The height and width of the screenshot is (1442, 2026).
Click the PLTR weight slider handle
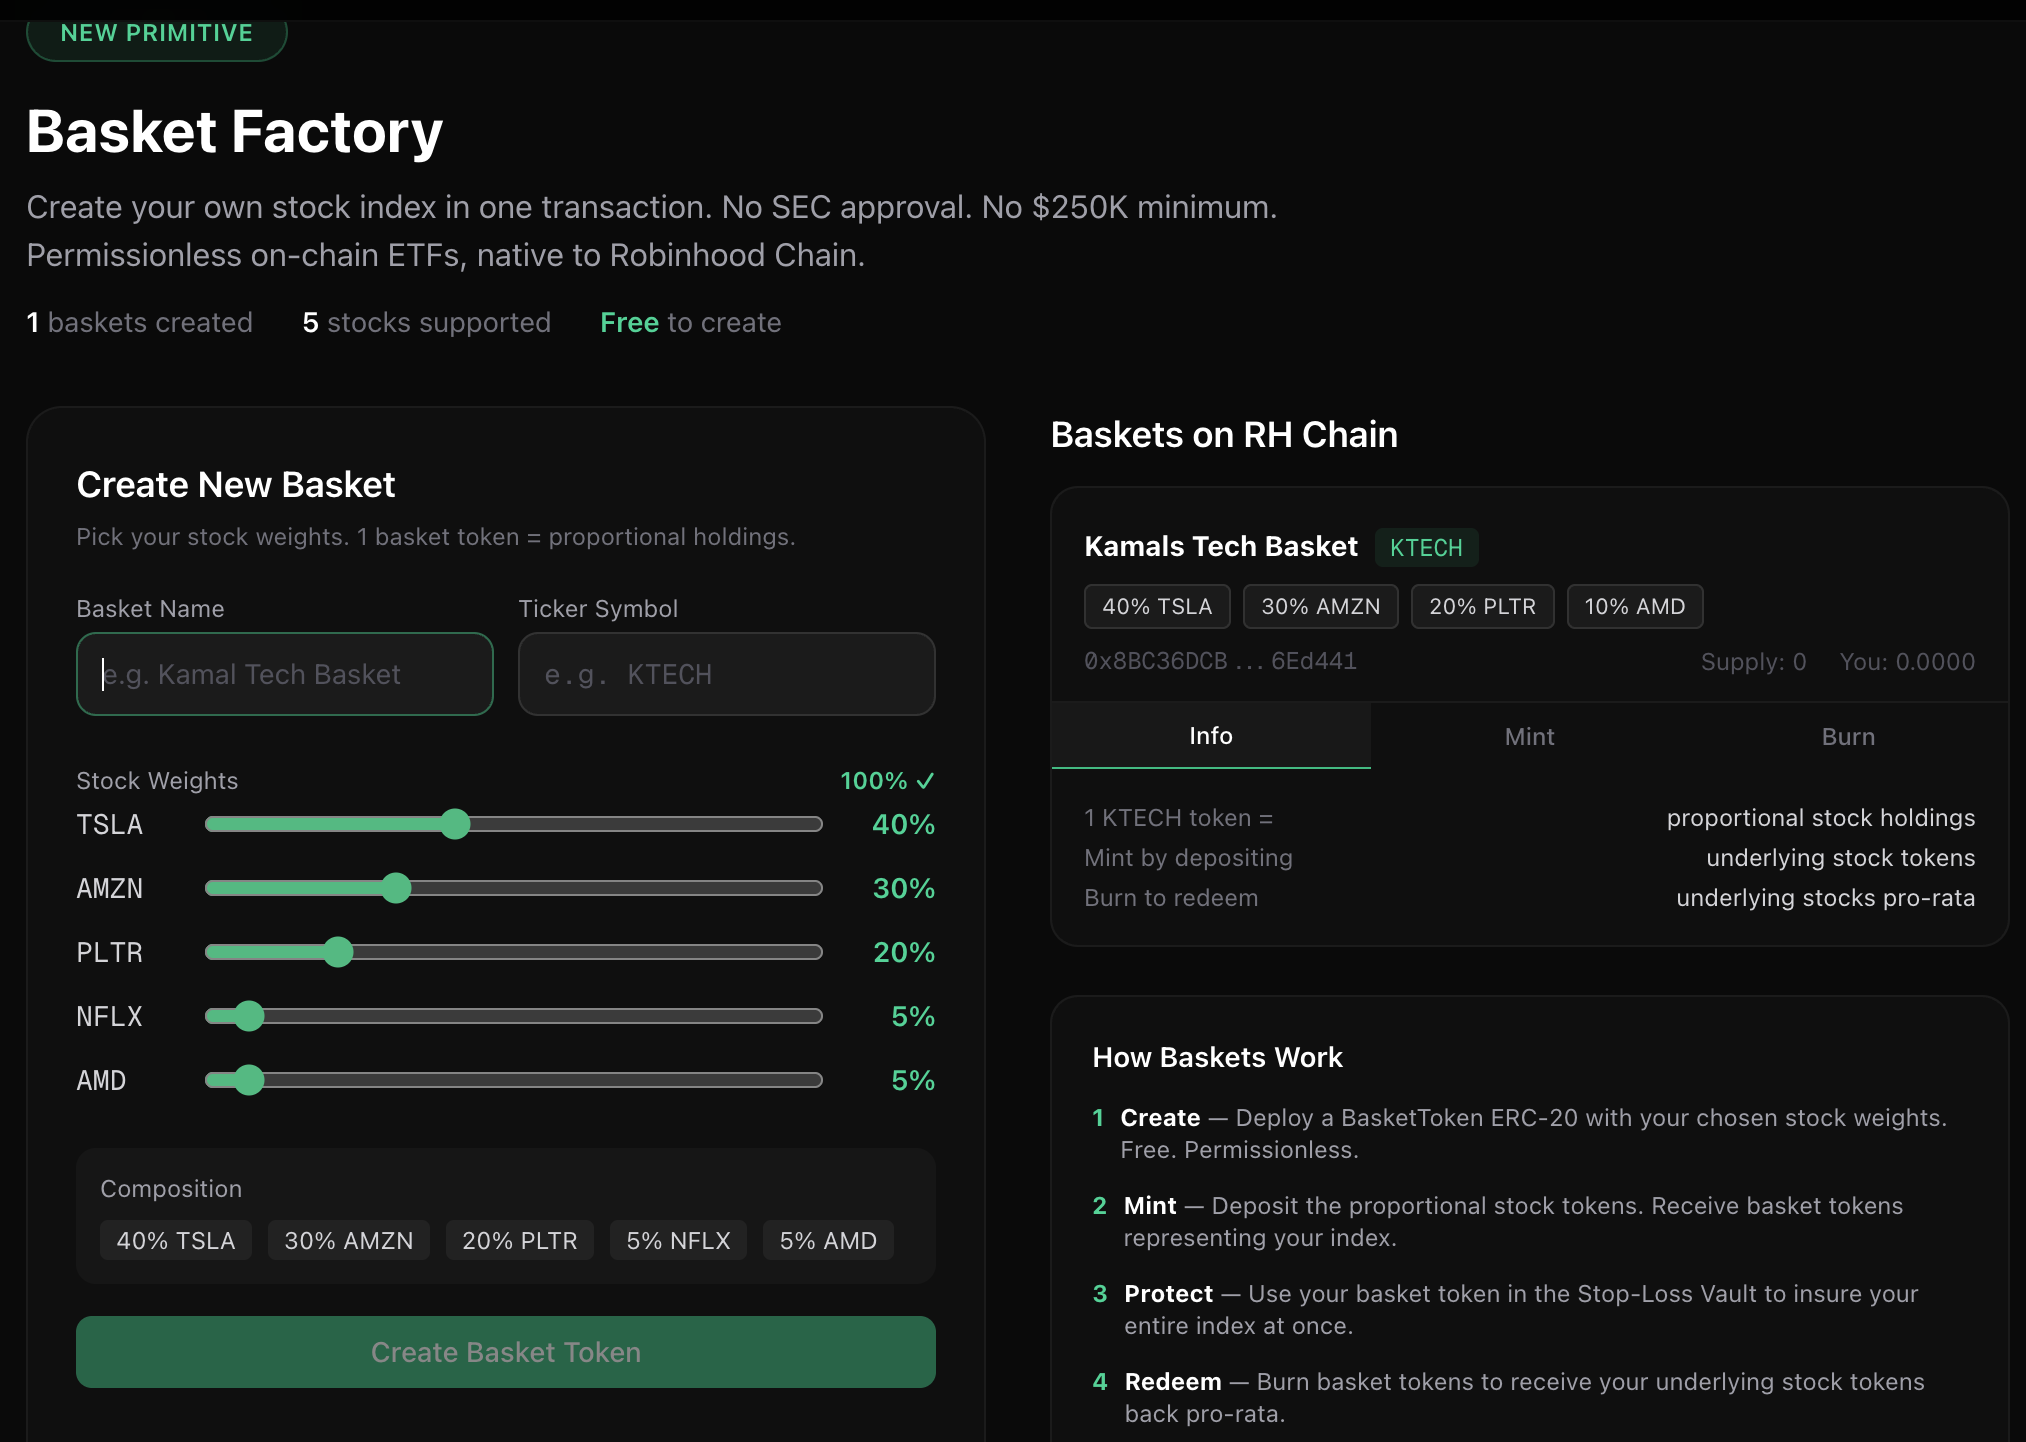click(x=338, y=952)
